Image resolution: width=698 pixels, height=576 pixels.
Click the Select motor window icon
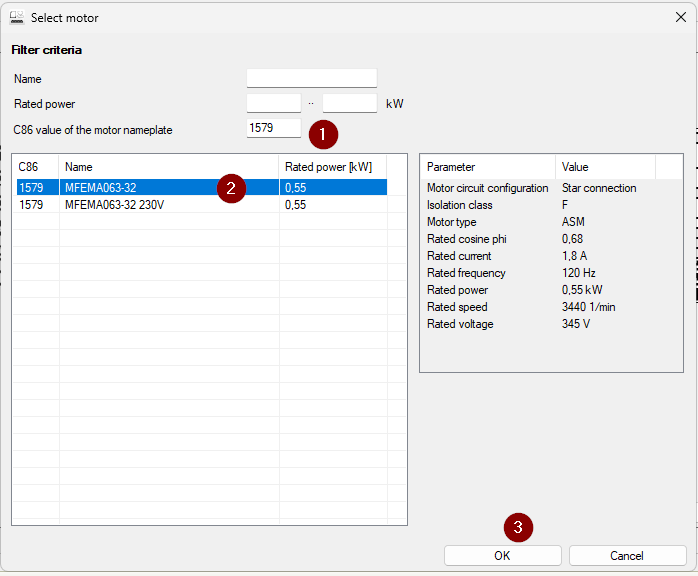[x=17, y=18]
